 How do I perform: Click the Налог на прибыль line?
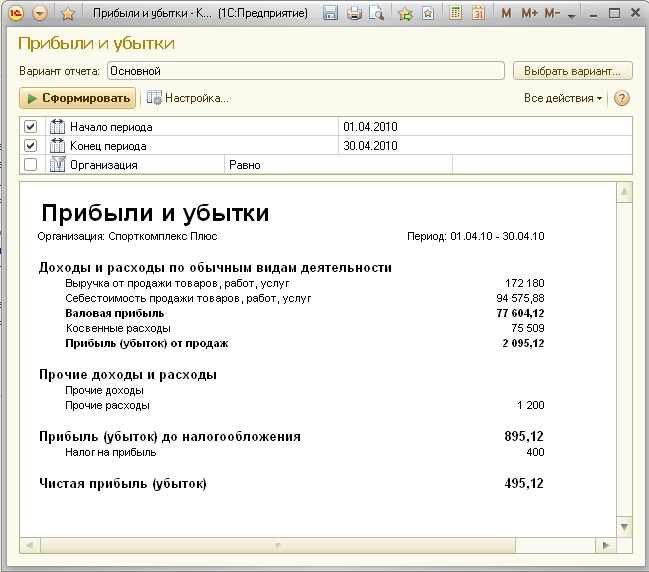click(x=111, y=452)
